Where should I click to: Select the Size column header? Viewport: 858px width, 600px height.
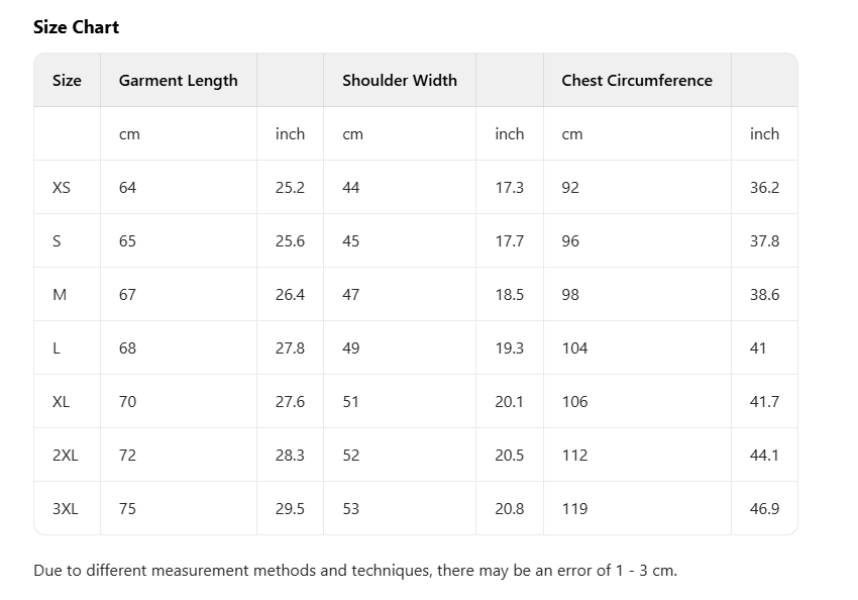[67, 80]
